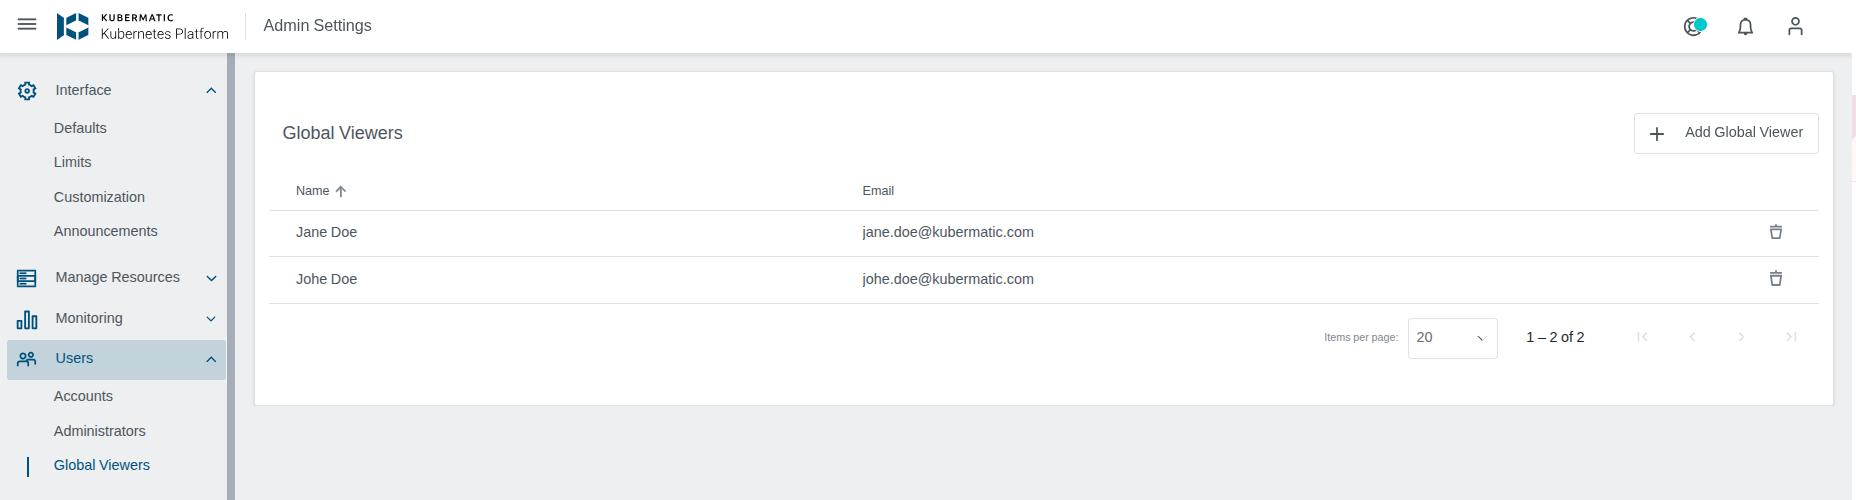Go to Administrators page
The width and height of the screenshot is (1856, 500).
click(100, 431)
